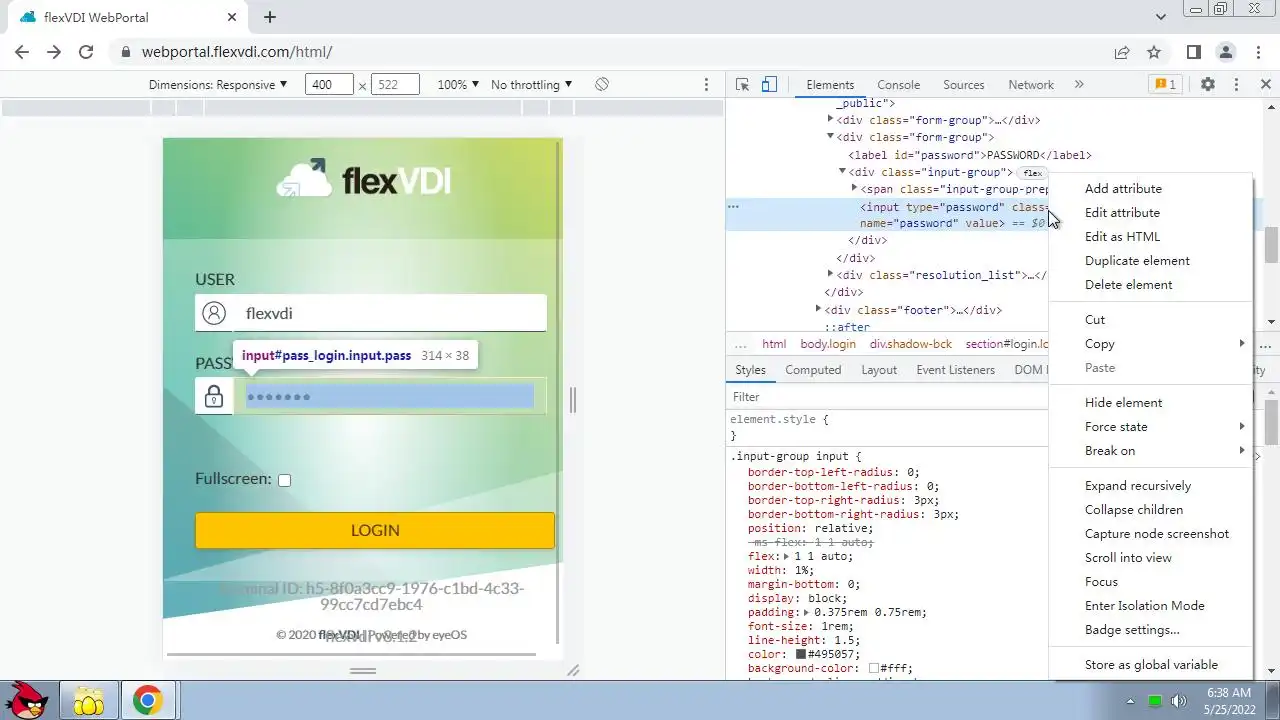The image size is (1280, 720).
Task: Open the Copy submenu
Action: [x=1150, y=344]
